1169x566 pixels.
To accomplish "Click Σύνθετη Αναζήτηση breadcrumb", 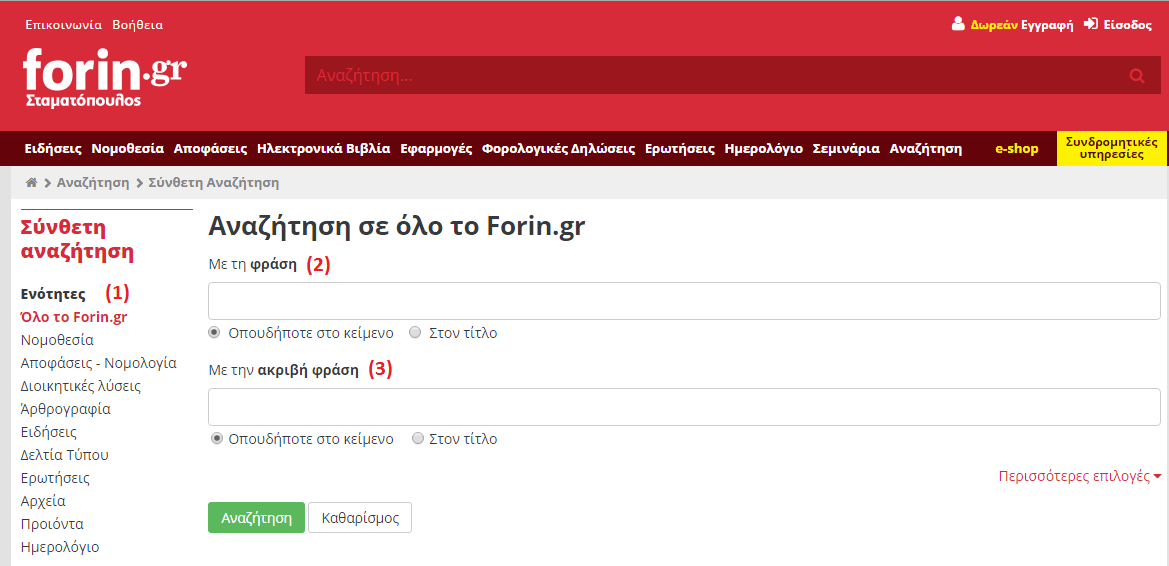I will 214,183.
